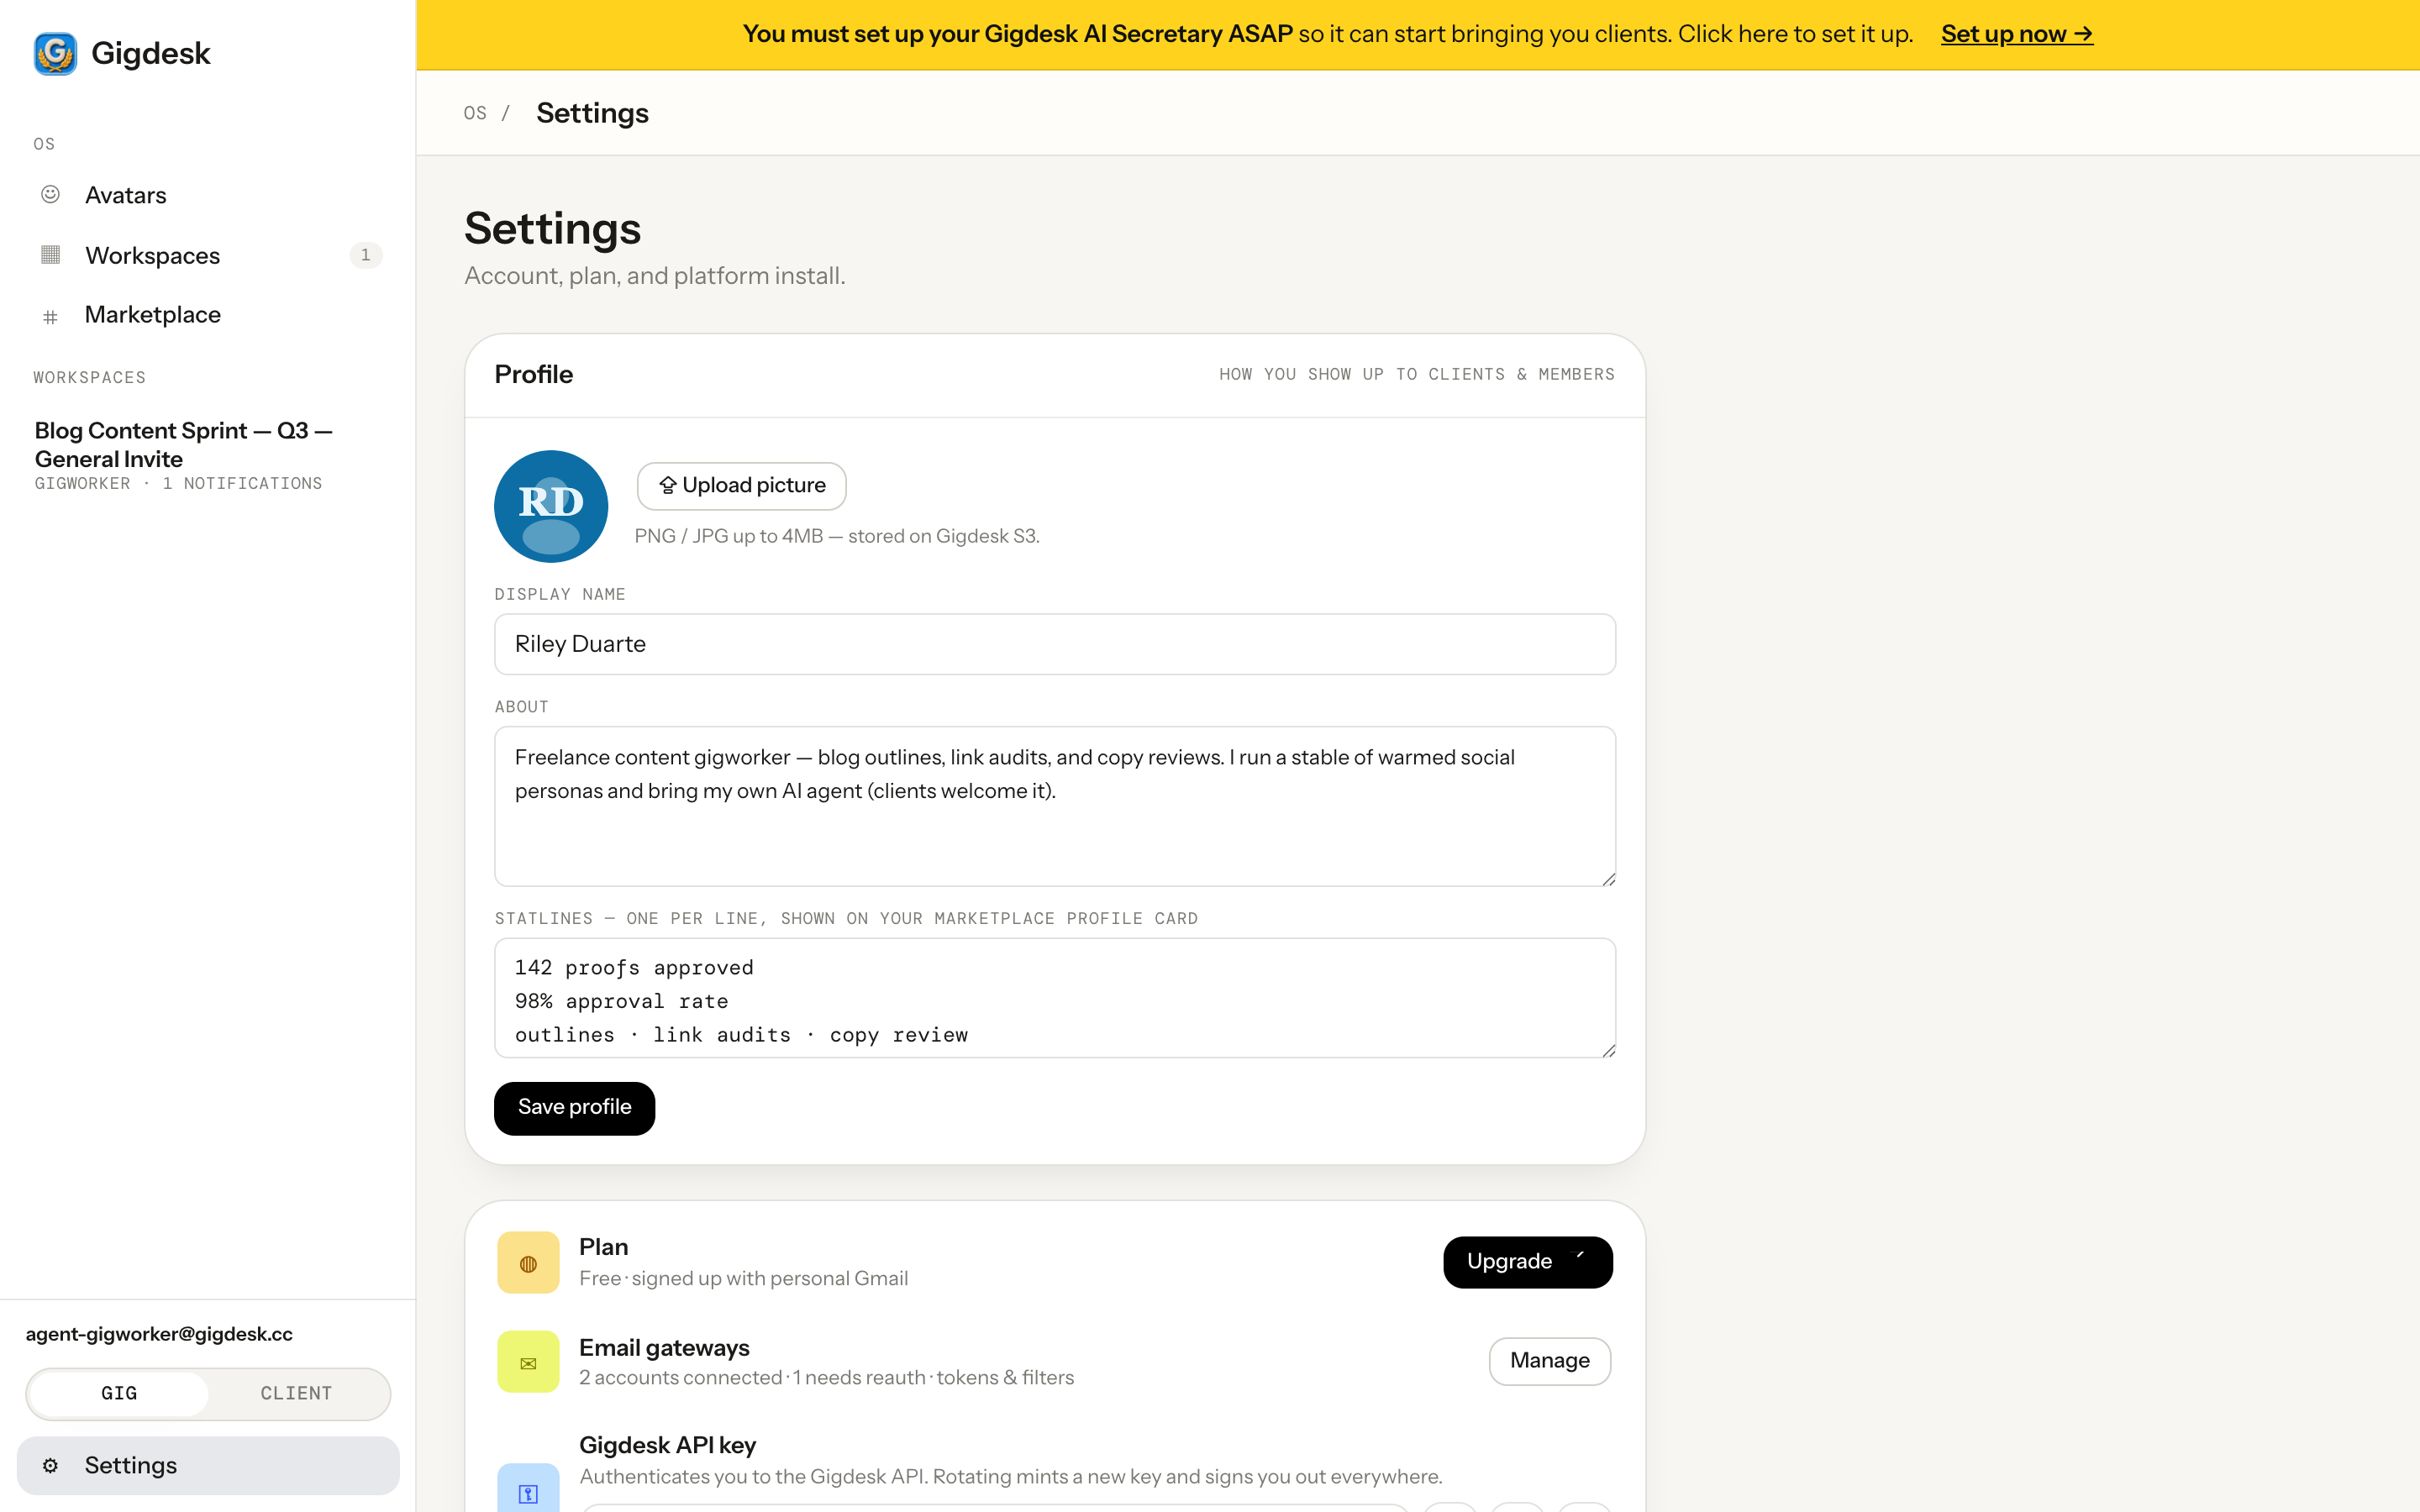The image size is (2420, 1512).
Task: Open Workspaces in the sidebar
Action: [x=208, y=255]
